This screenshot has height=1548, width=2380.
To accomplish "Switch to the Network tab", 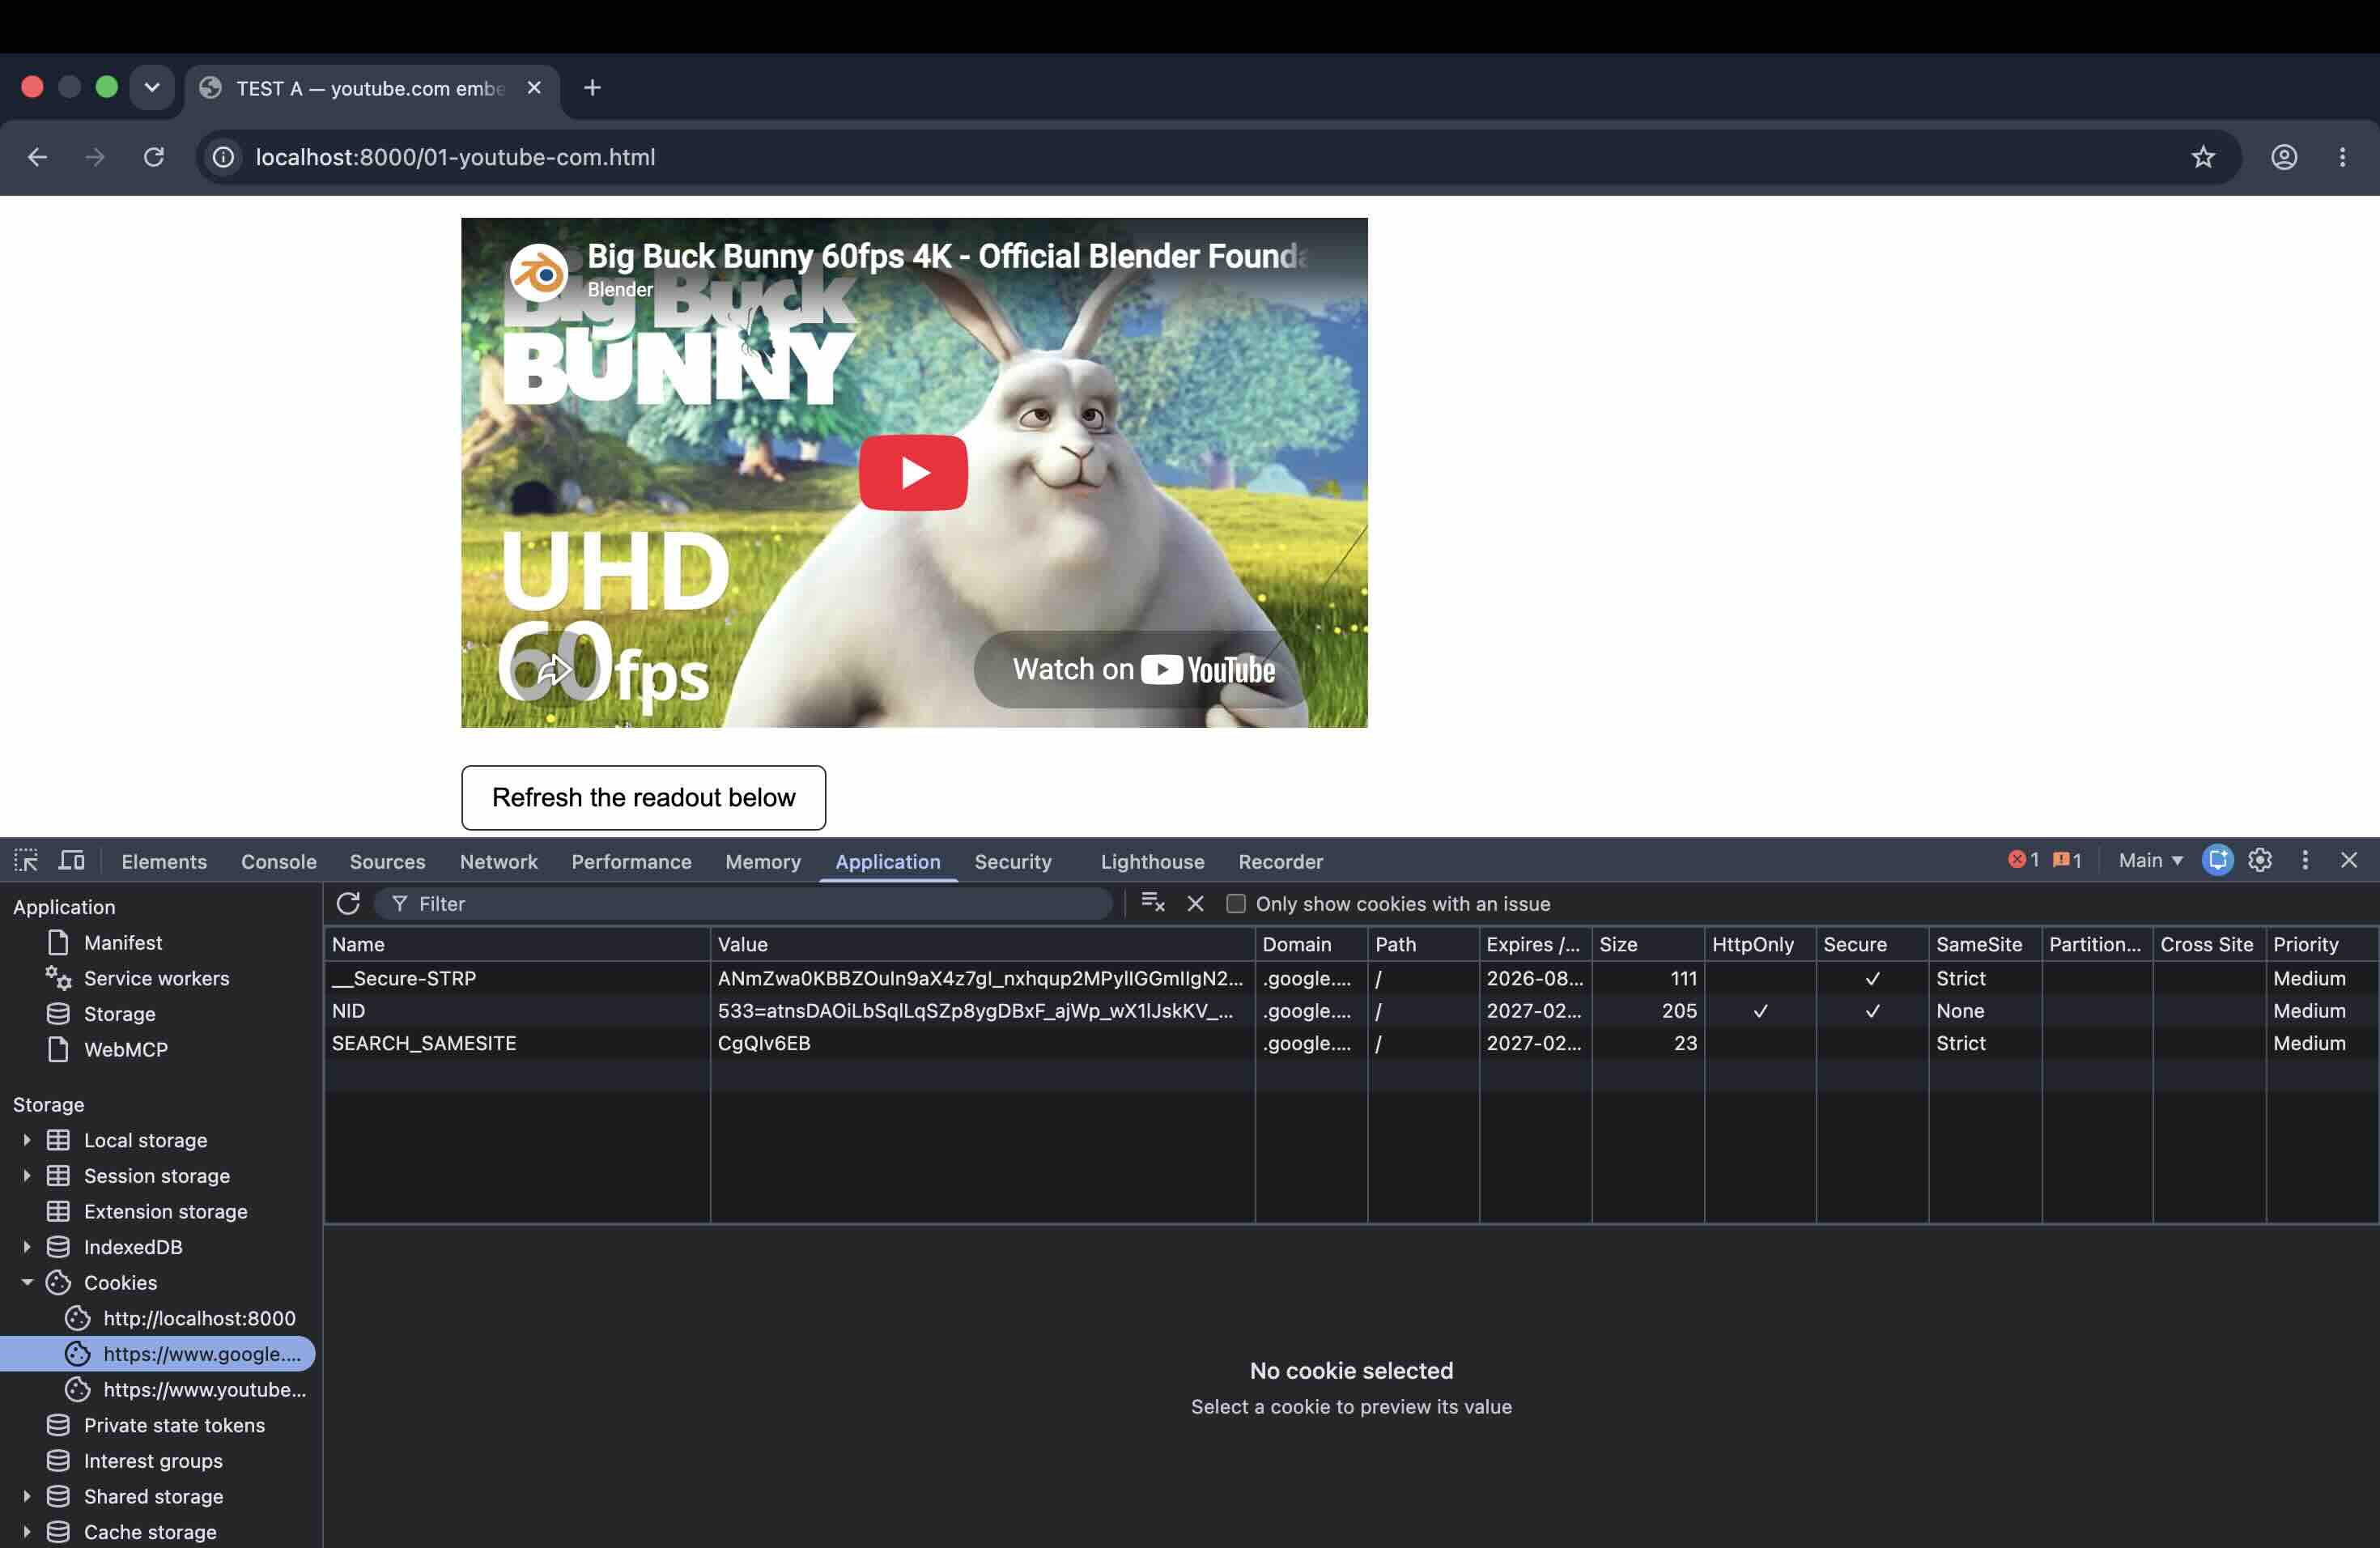I will (x=498, y=861).
